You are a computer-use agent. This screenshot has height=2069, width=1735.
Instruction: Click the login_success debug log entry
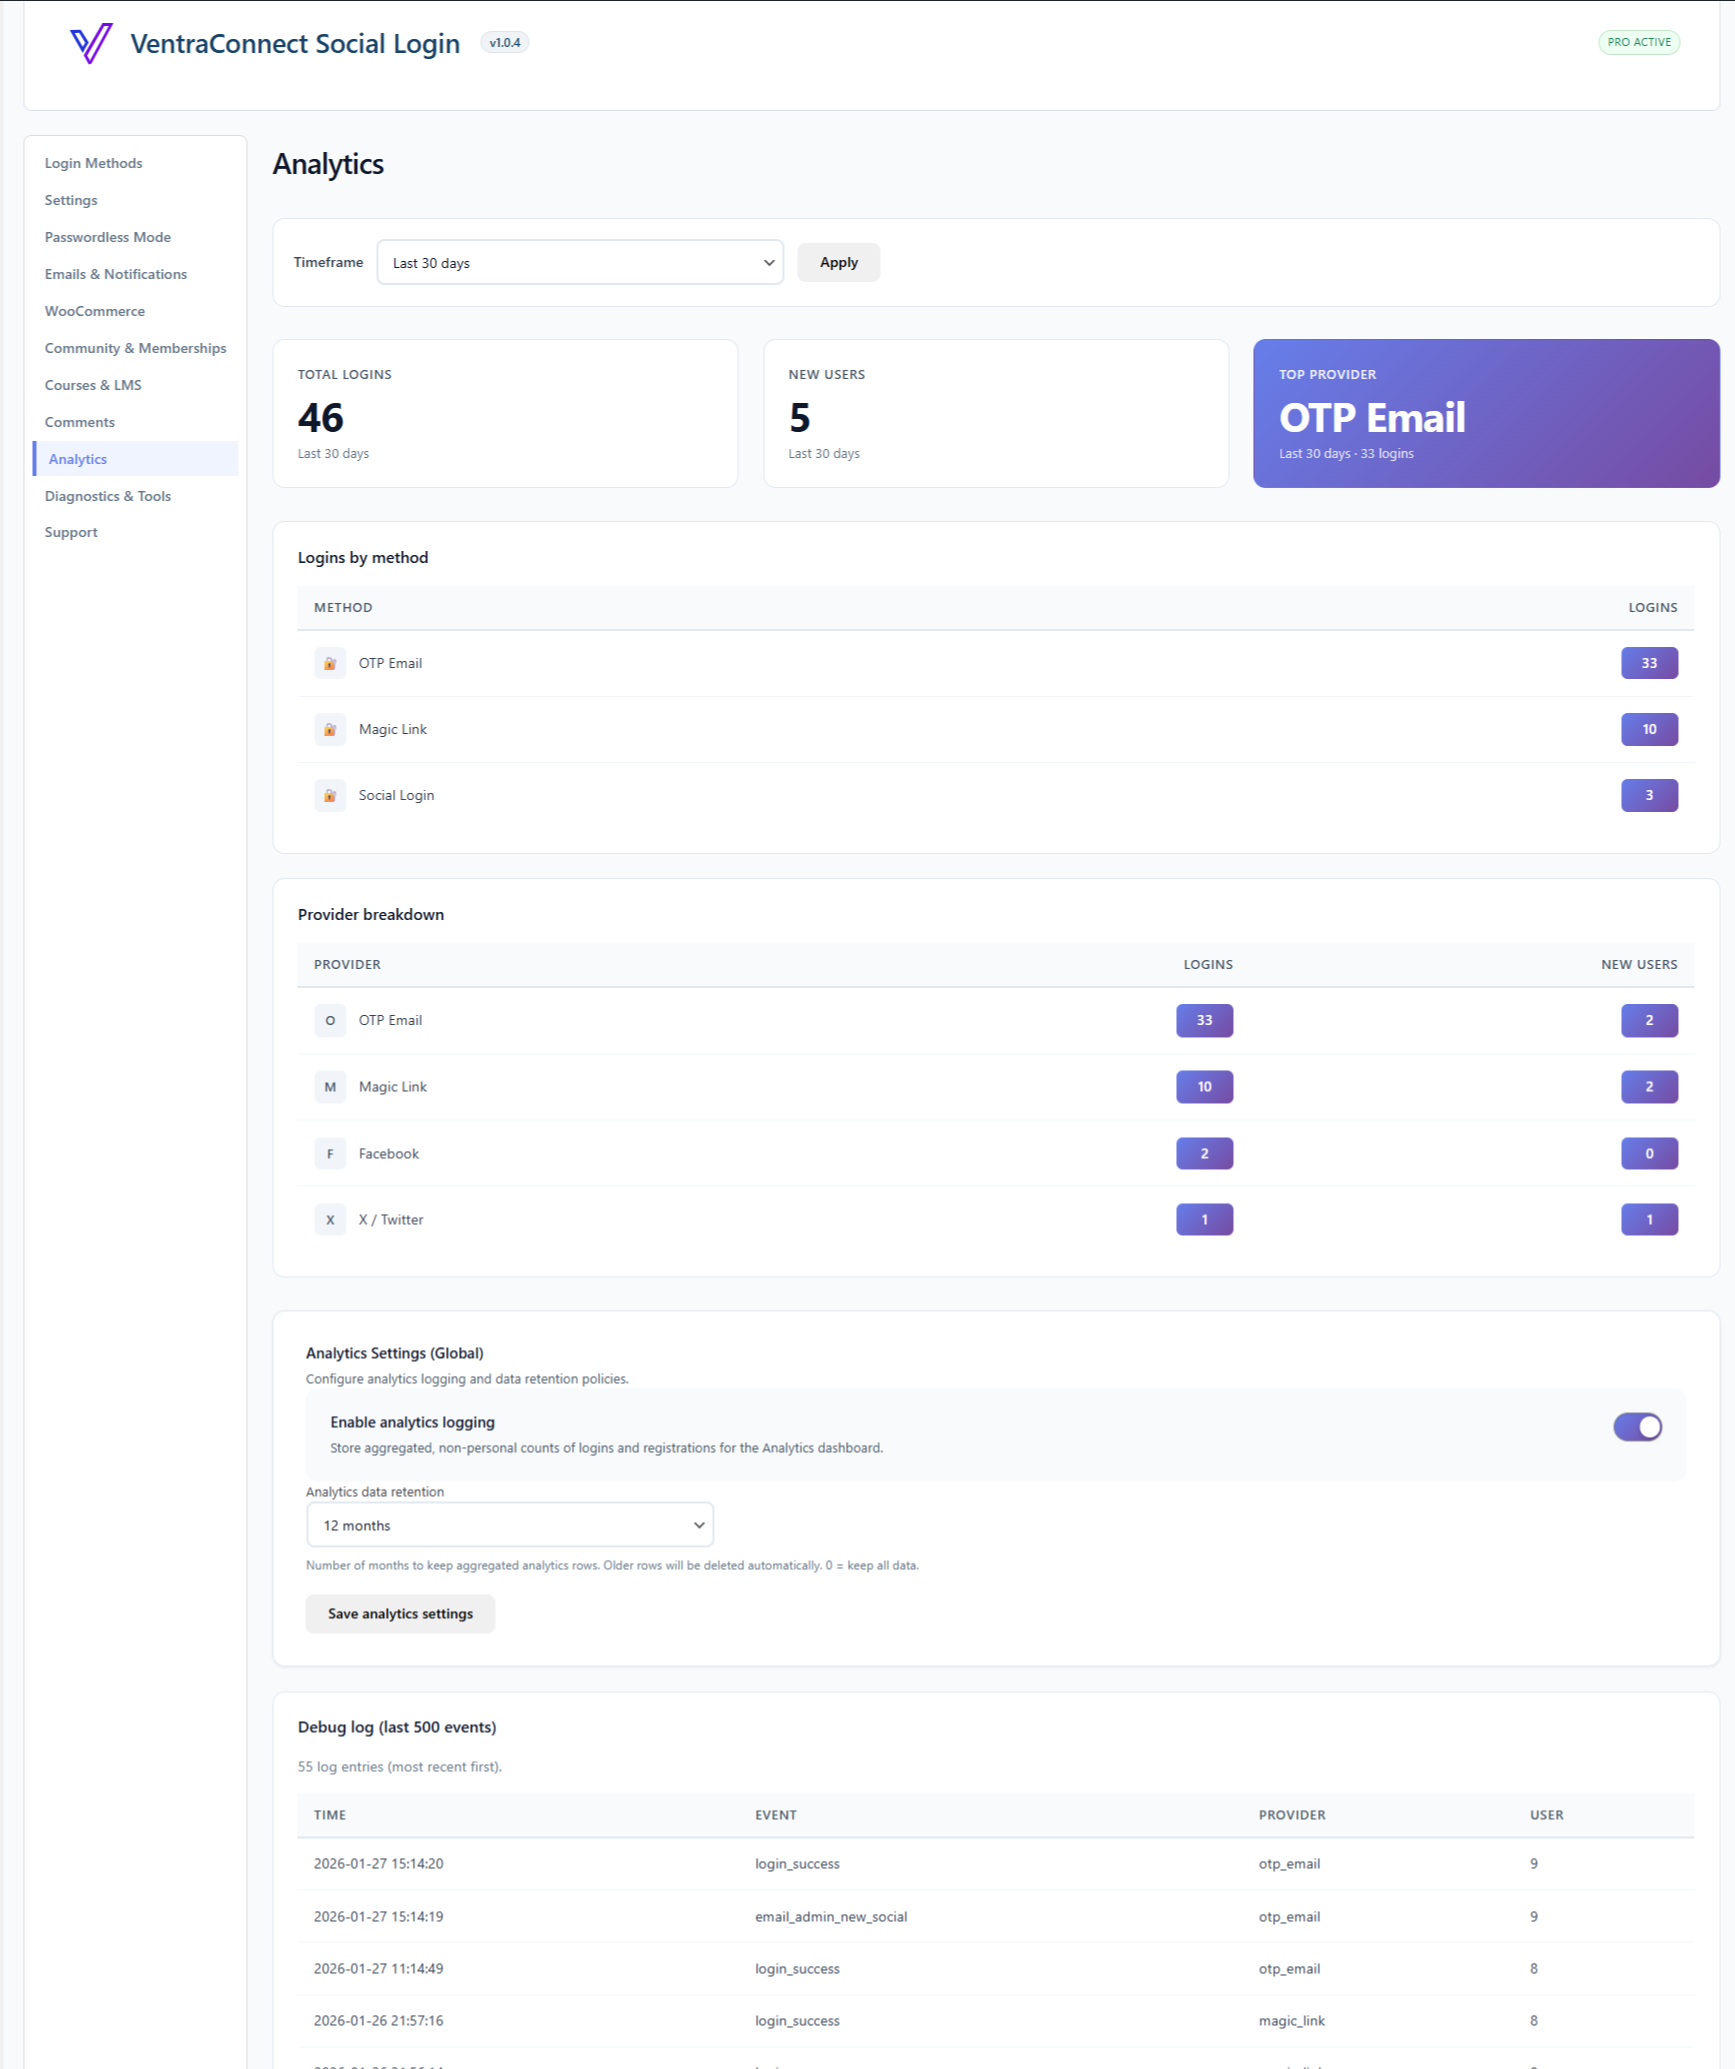coord(797,1863)
